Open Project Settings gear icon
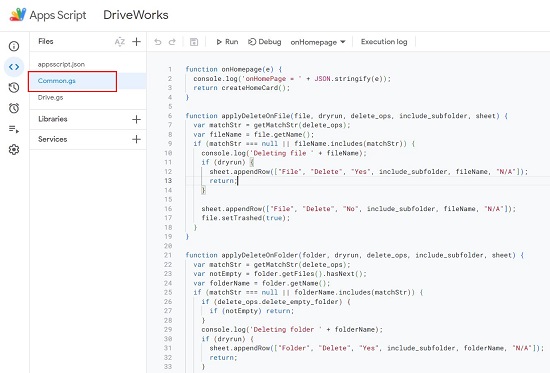This screenshot has height=373, width=550. pyautogui.click(x=14, y=149)
